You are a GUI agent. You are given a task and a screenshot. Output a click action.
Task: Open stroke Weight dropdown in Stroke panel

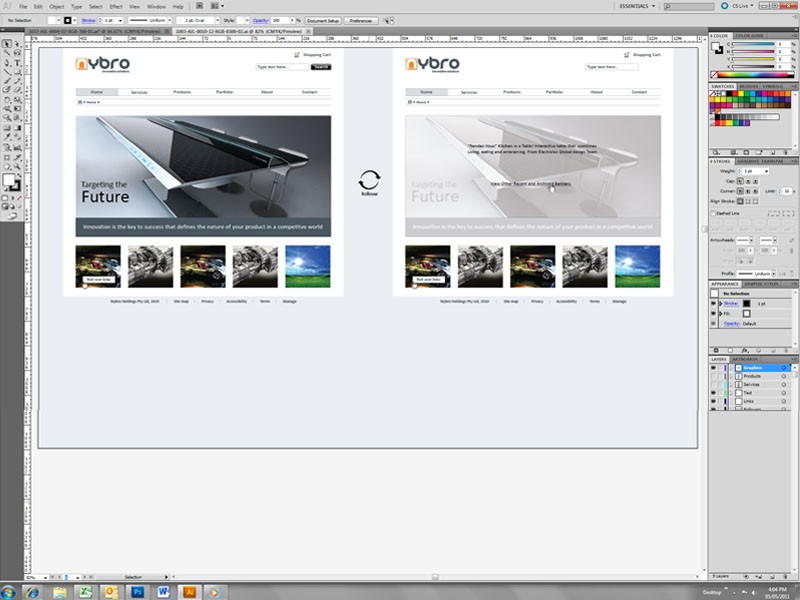coord(766,171)
